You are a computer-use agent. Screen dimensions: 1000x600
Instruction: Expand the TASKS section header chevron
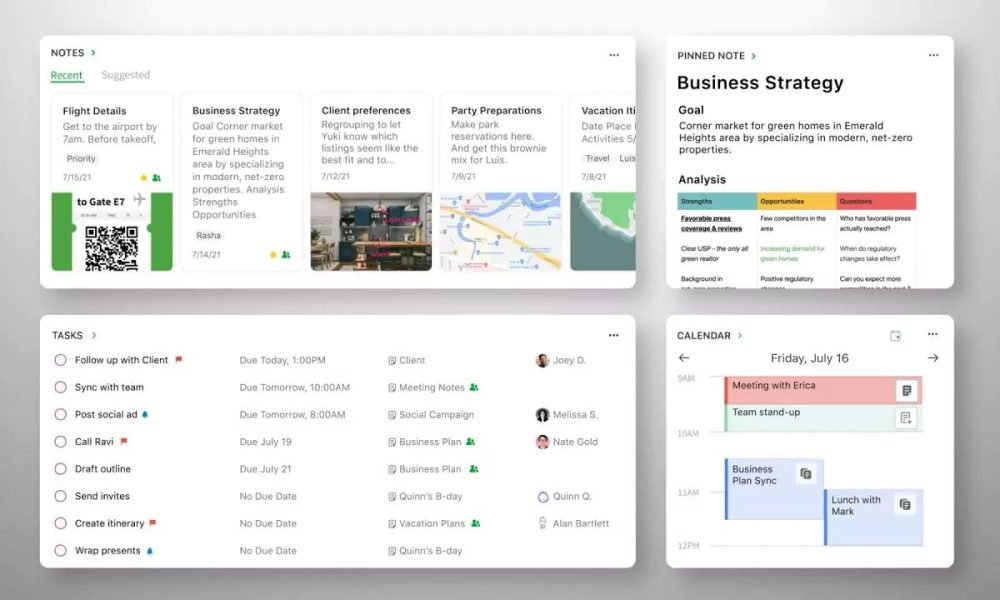click(94, 336)
